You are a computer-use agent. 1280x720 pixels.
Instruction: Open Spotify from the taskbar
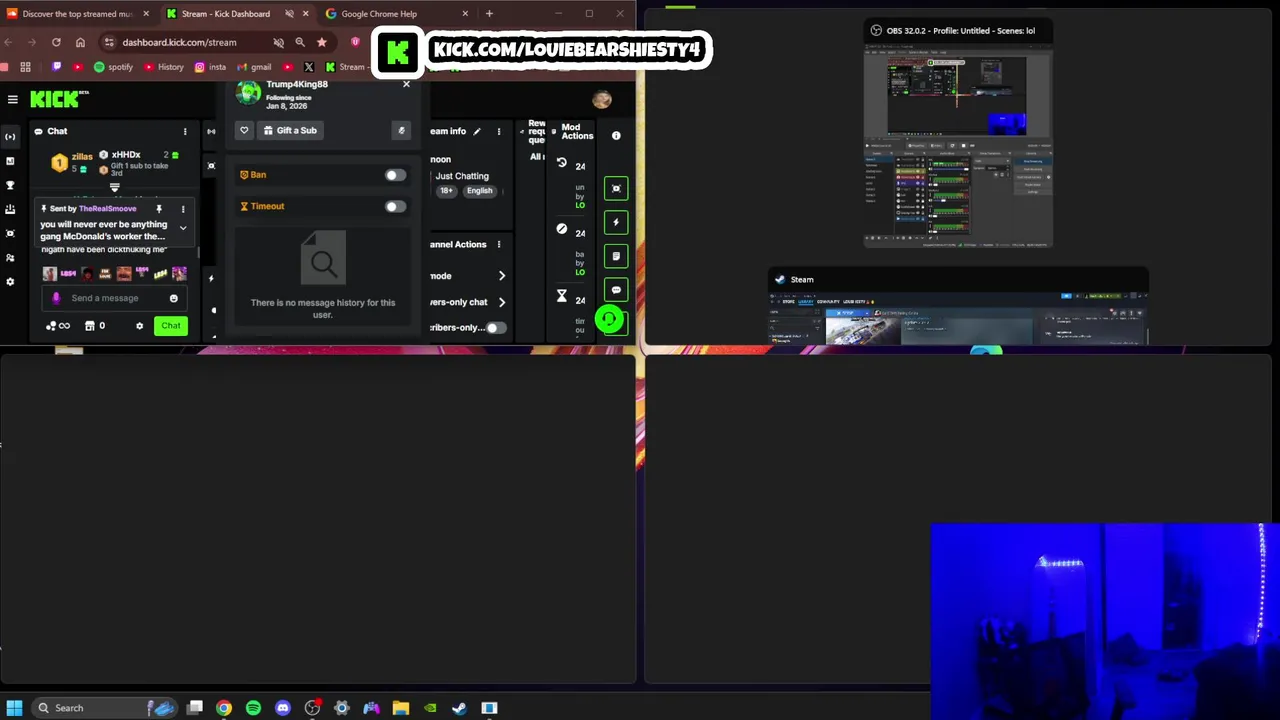[253, 708]
